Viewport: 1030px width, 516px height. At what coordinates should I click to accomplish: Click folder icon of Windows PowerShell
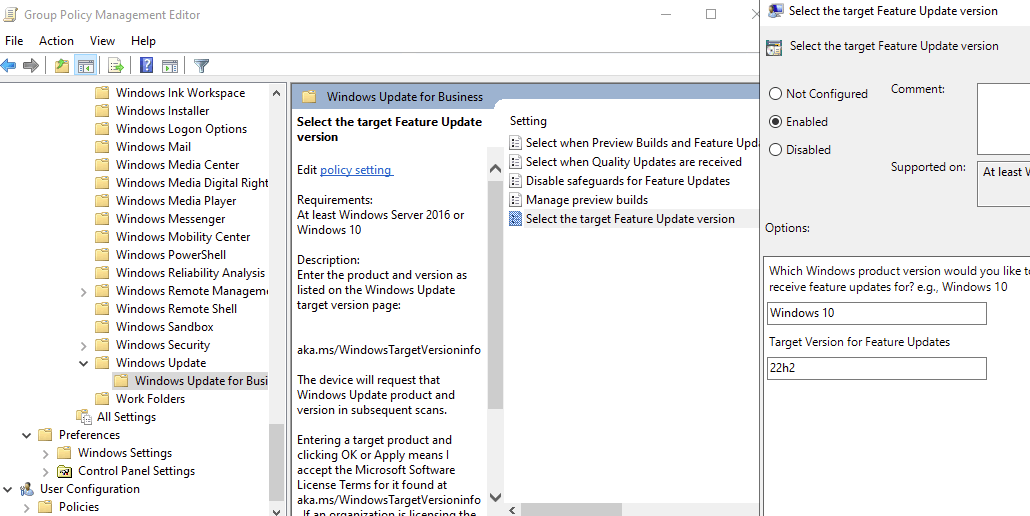tap(102, 255)
